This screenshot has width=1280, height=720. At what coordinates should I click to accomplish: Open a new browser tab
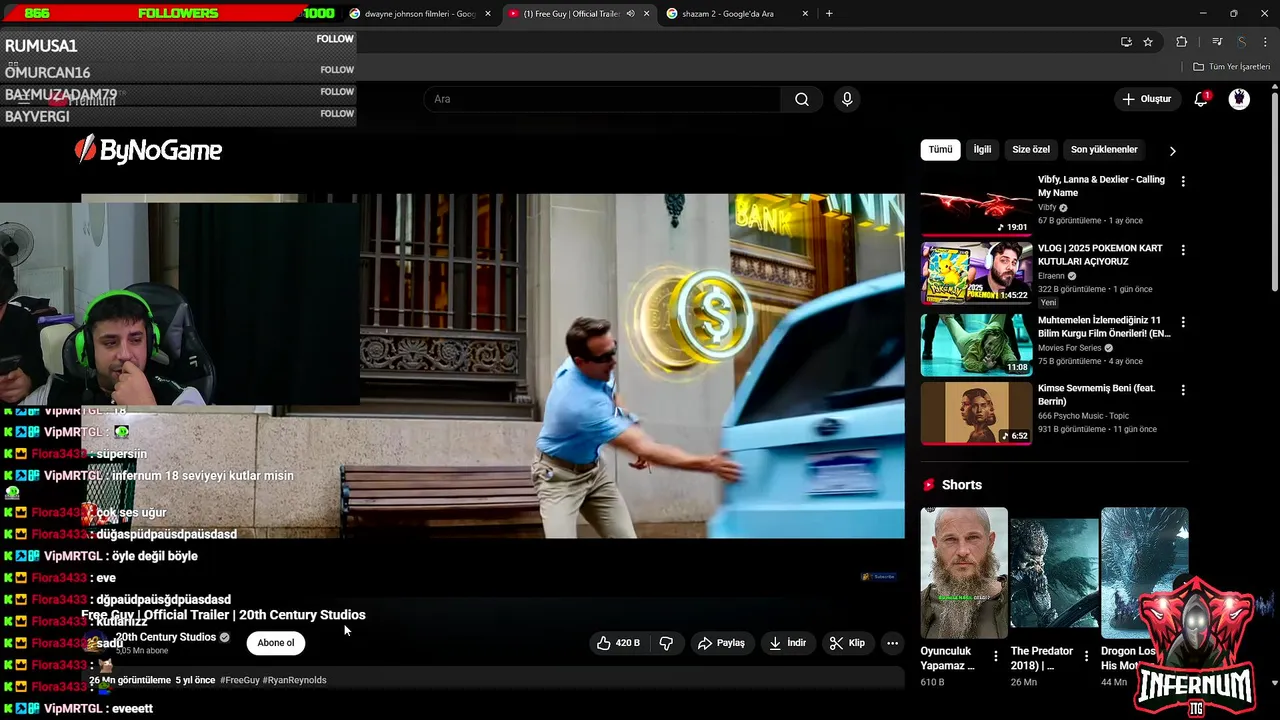(829, 13)
